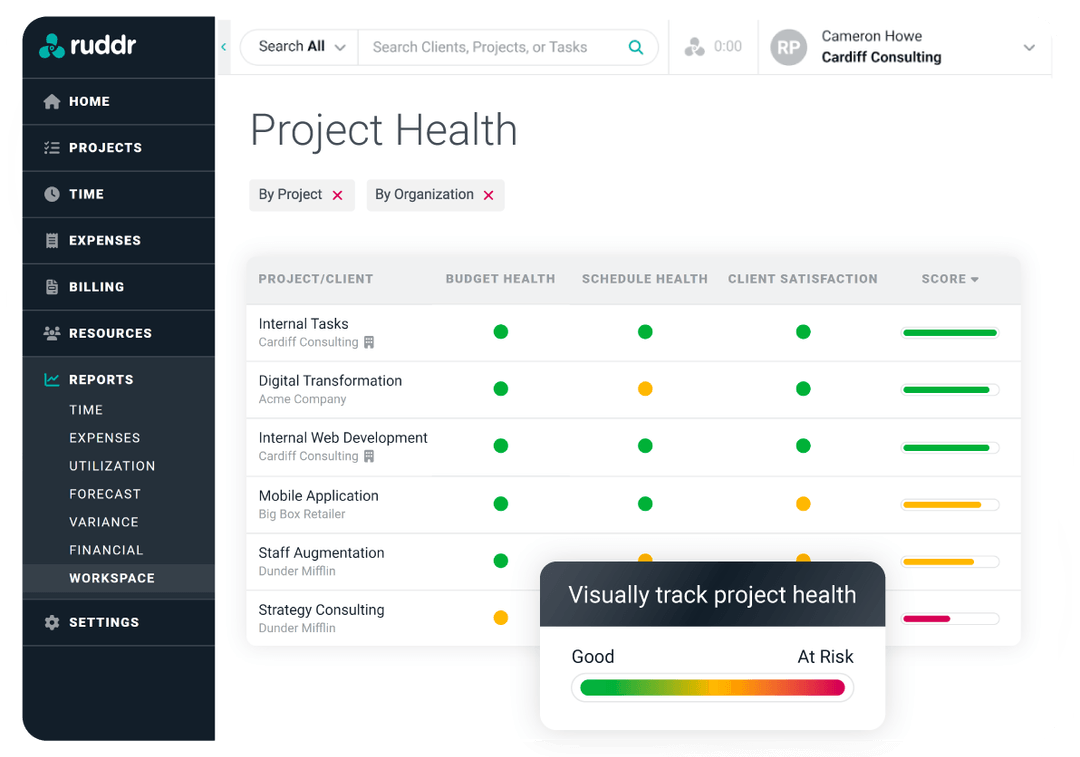Open Reports using the chart icon
This screenshot has height=757, width=1080.
50,379
